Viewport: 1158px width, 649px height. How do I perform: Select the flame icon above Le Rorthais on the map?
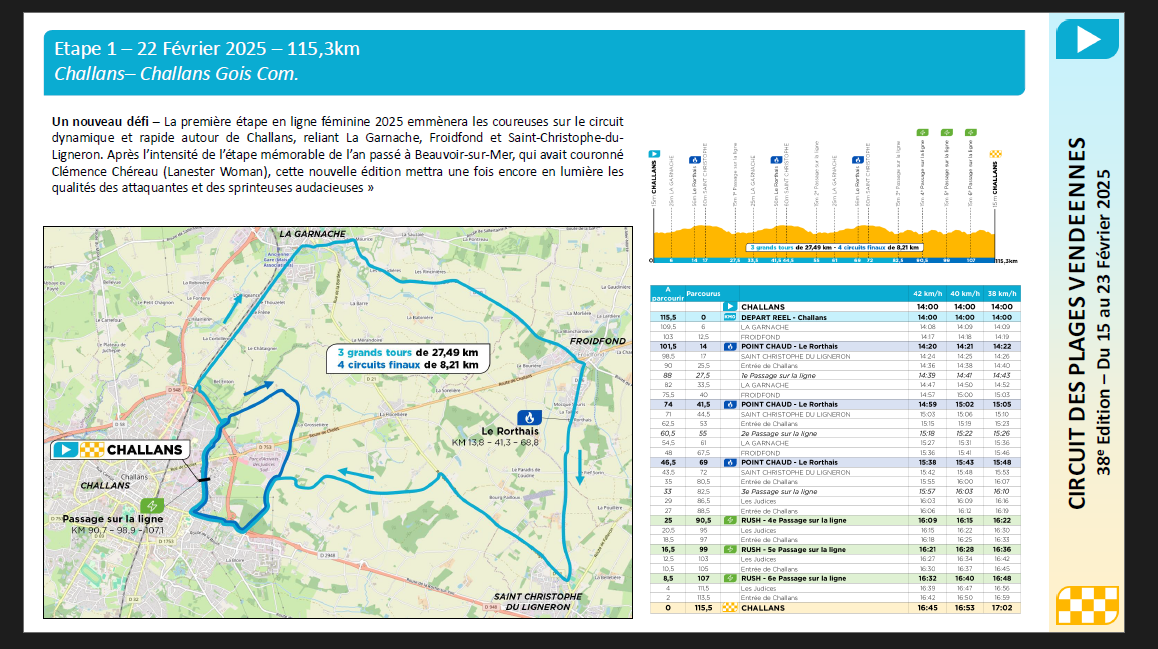[x=530, y=417]
